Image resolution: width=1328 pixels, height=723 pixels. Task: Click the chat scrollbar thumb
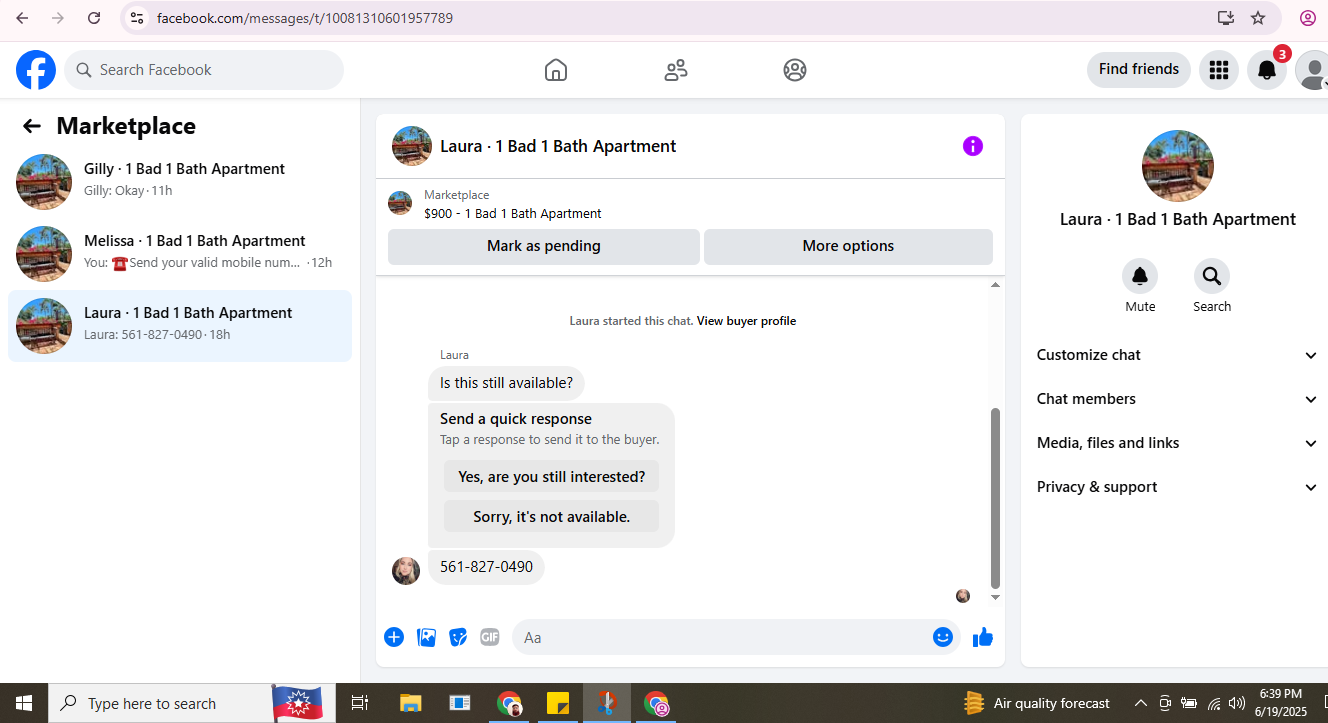[995, 498]
